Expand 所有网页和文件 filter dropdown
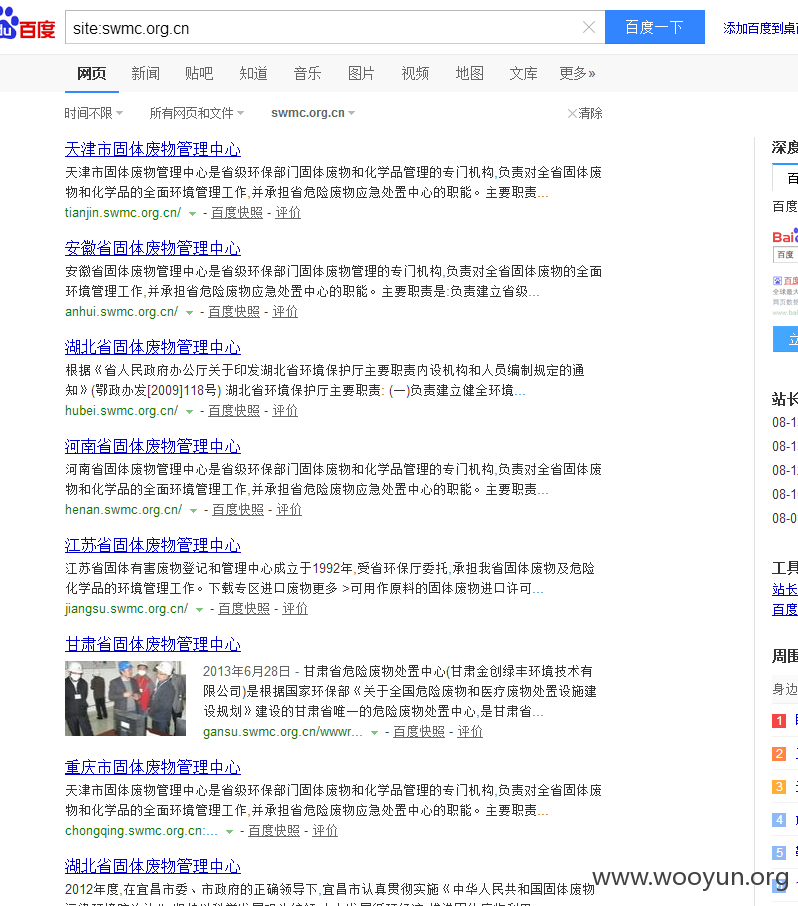The width and height of the screenshot is (798, 906). click(196, 113)
